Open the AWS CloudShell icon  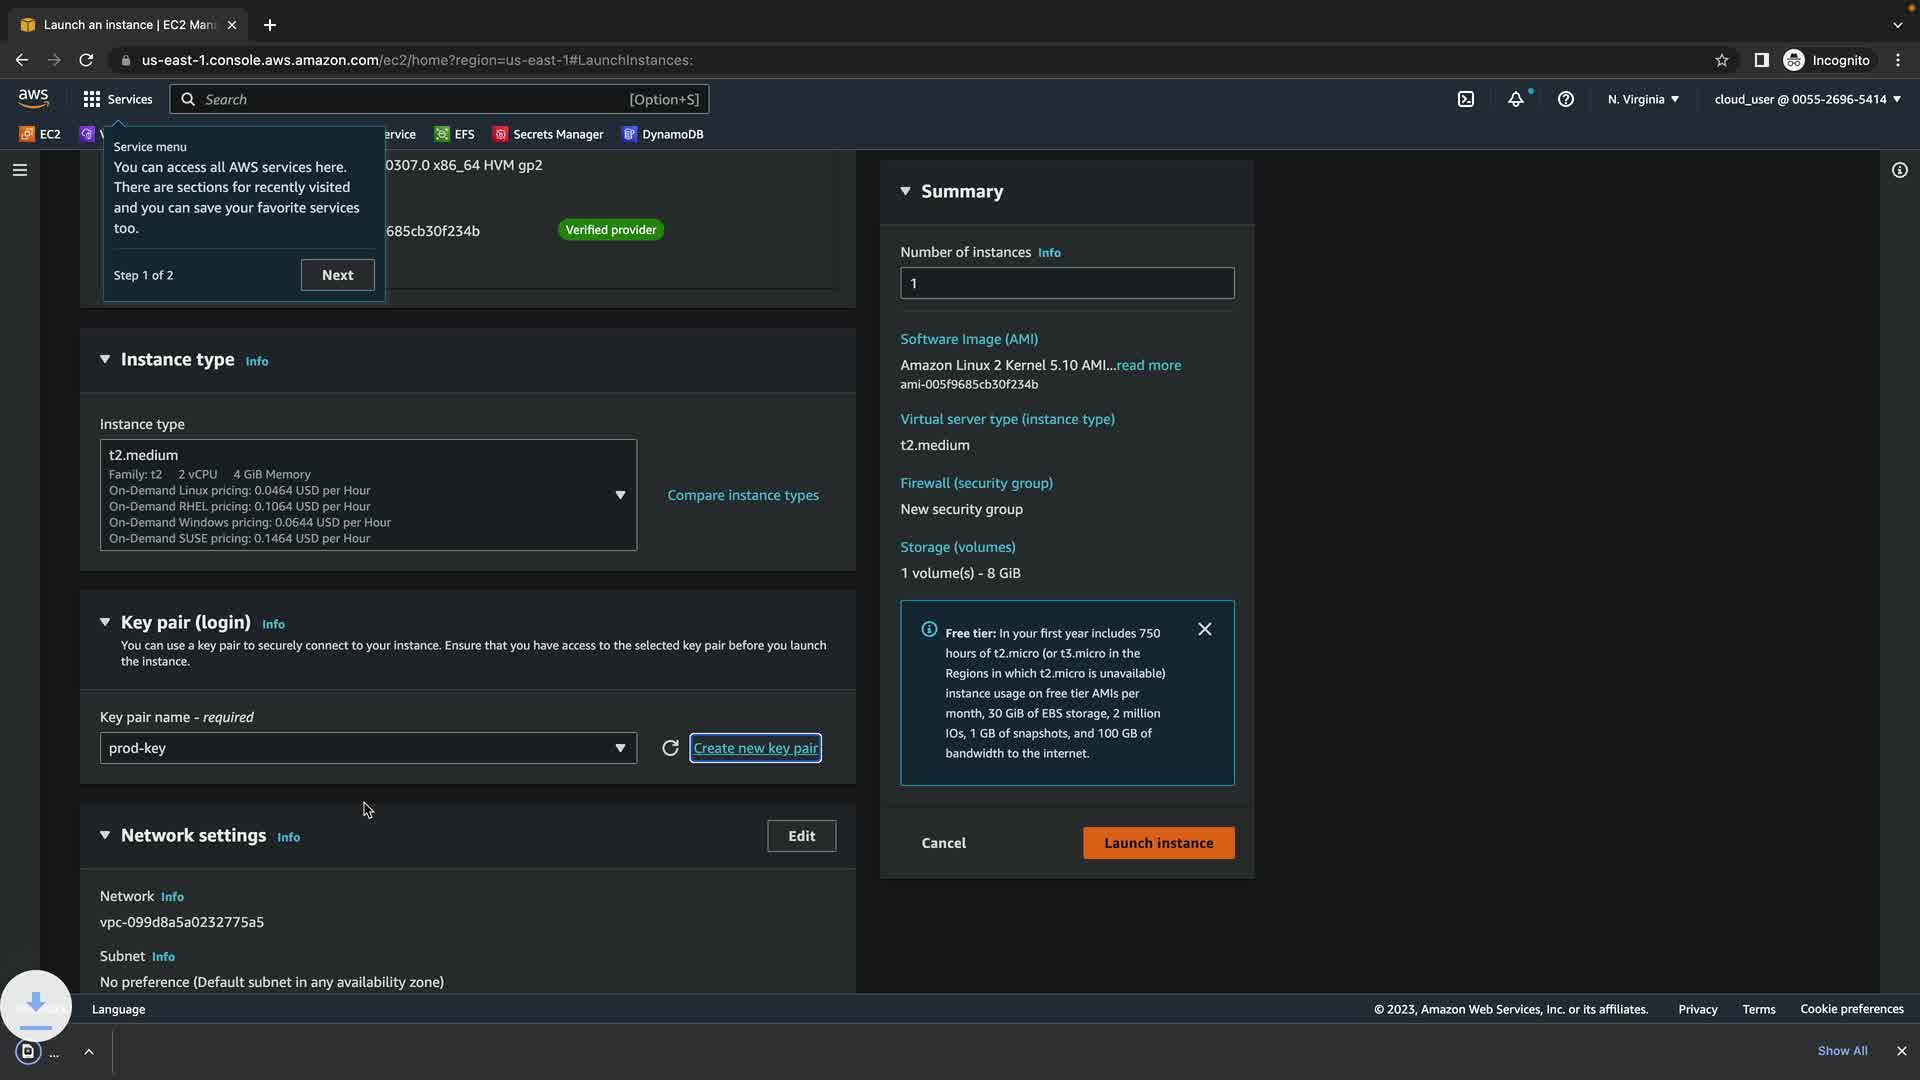point(1465,99)
